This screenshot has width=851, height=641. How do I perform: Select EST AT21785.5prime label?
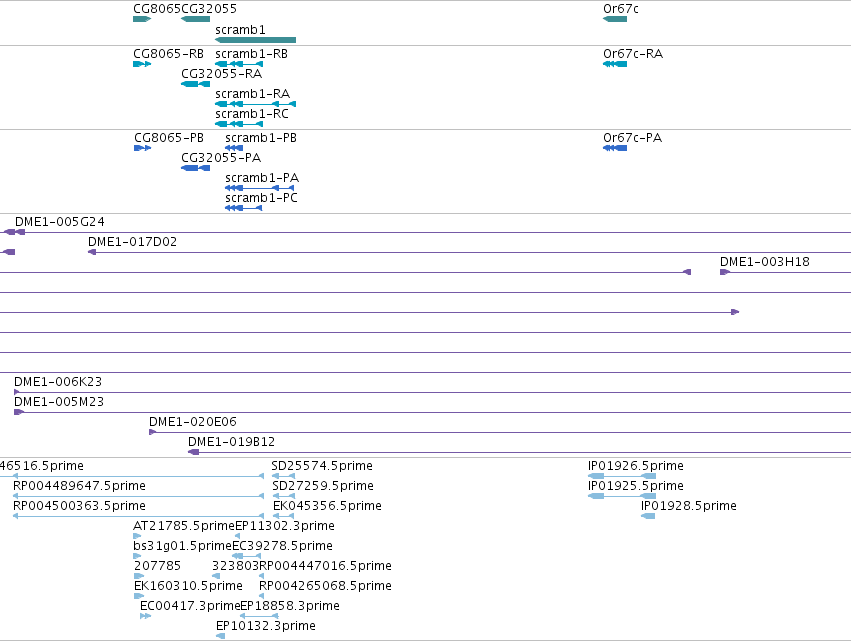click(184, 526)
